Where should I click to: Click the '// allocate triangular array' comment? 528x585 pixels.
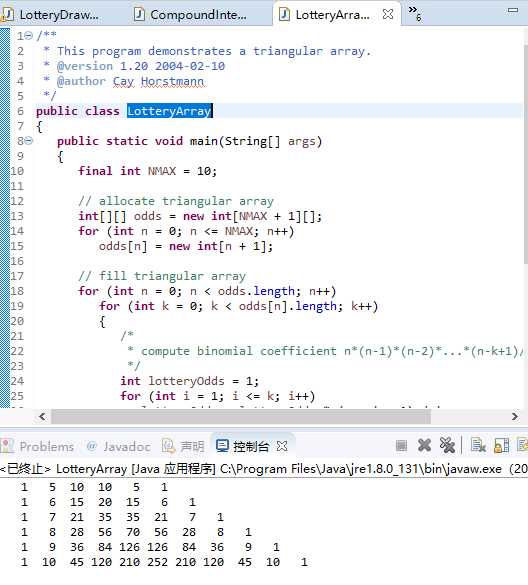pyautogui.click(x=176, y=201)
